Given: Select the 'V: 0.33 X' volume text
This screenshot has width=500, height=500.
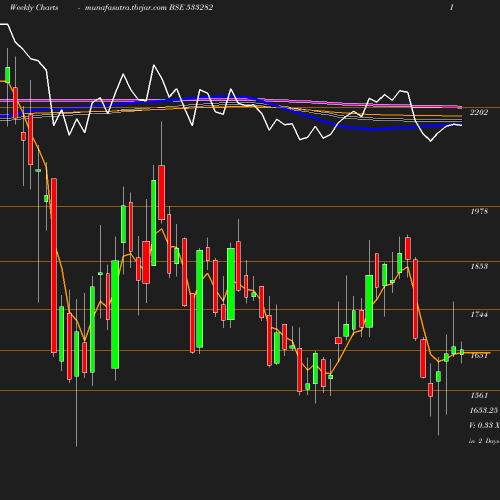Looking at the screenshot, I should pyautogui.click(x=484, y=425).
